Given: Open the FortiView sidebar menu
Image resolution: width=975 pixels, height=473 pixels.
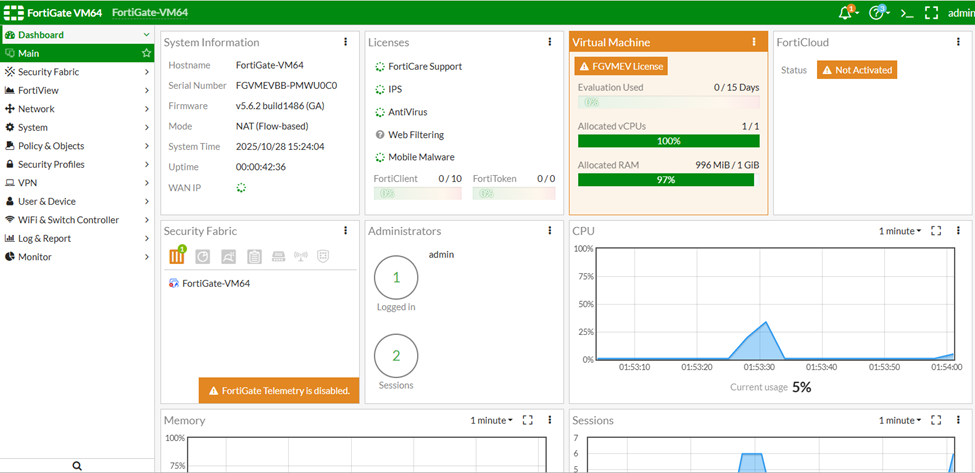Looking at the screenshot, I should [x=77, y=91].
